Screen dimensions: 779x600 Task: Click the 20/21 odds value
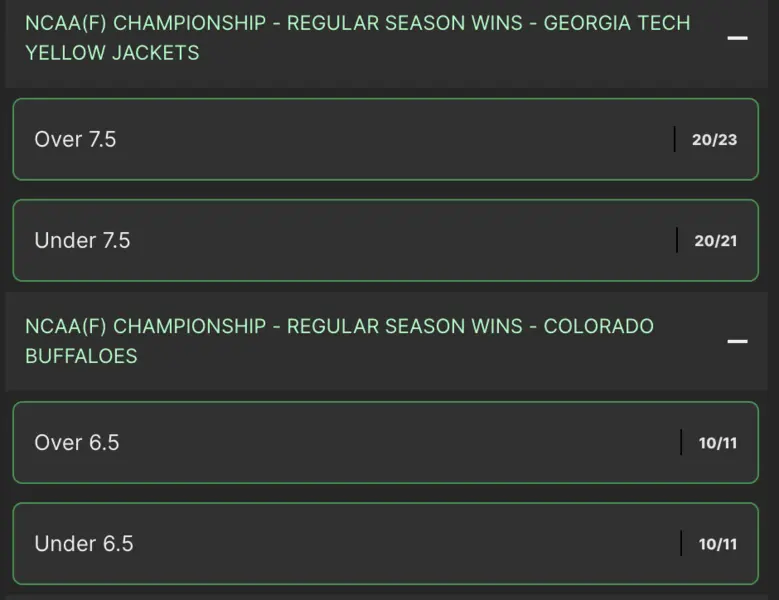(x=715, y=241)
